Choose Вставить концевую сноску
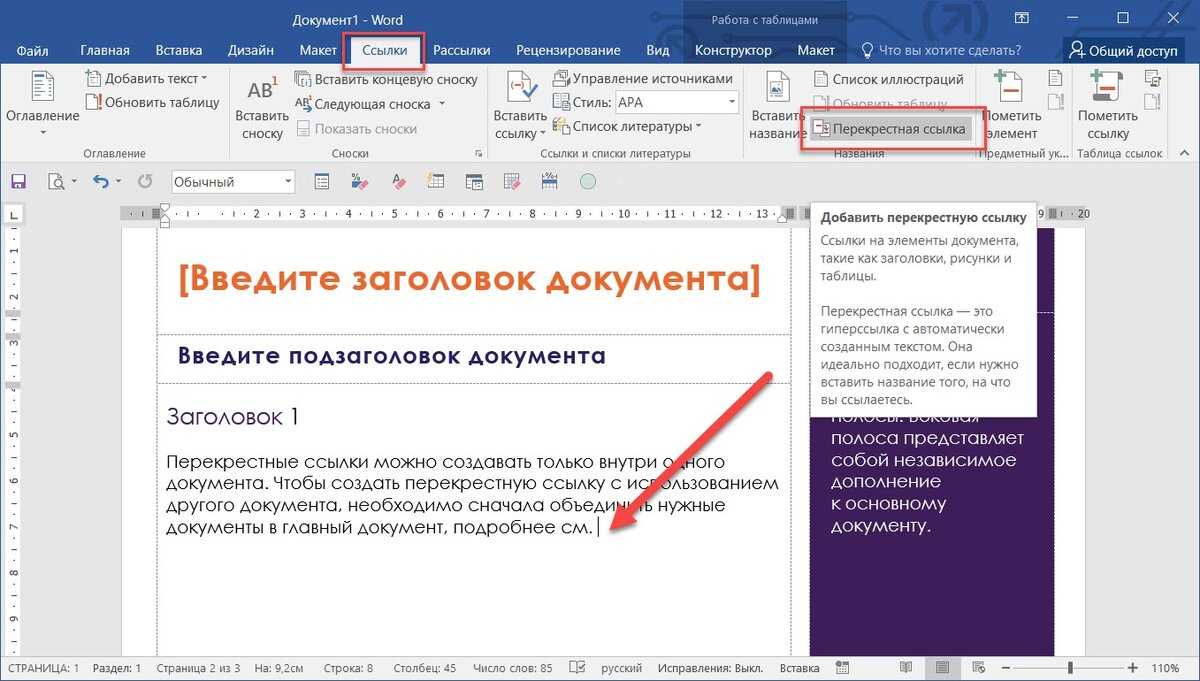The height and width of the screenshot is (681, 1200). tap(386, 79)
